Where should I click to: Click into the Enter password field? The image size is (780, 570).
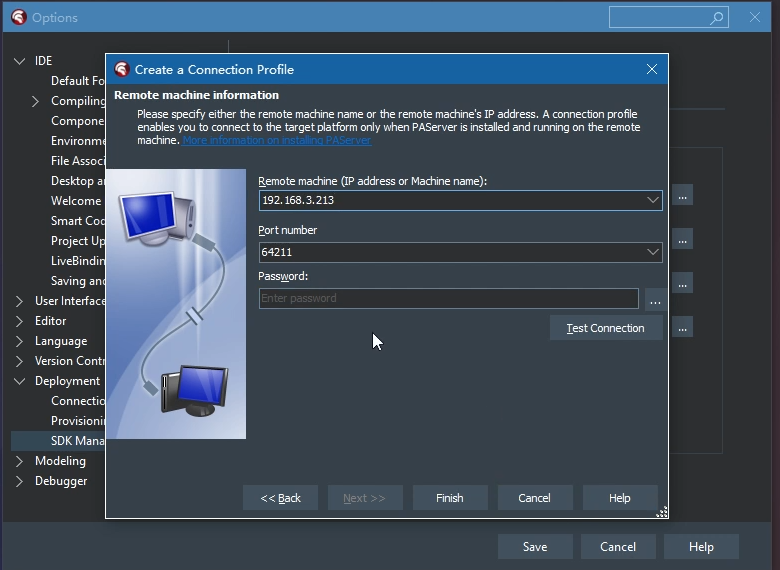pos(448,299)
